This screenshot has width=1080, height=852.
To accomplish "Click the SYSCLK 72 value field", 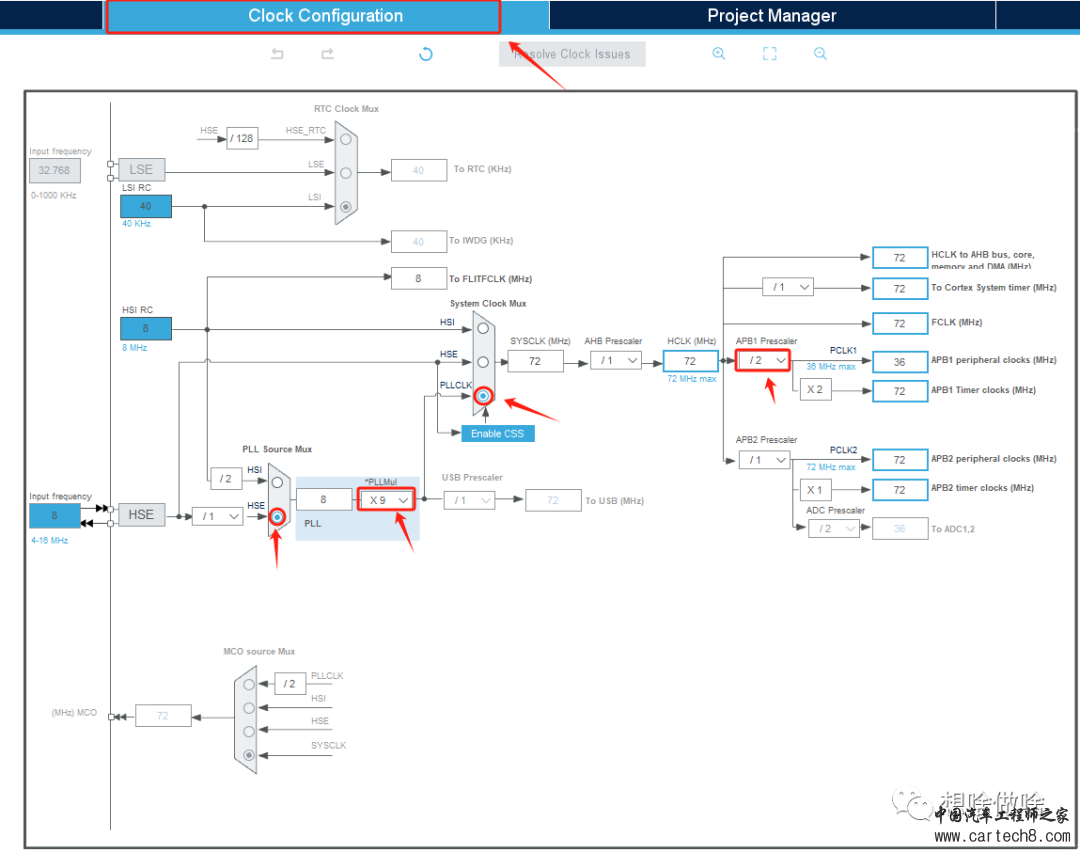I will point(535,361).
